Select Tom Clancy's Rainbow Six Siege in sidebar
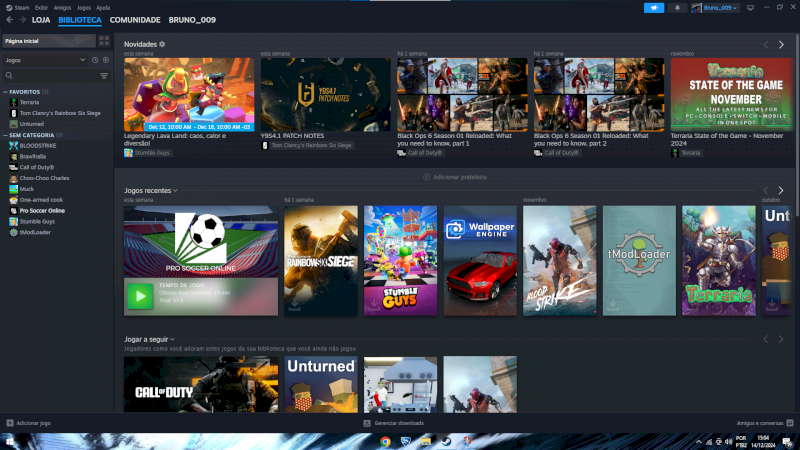 (x=60, y=113)
